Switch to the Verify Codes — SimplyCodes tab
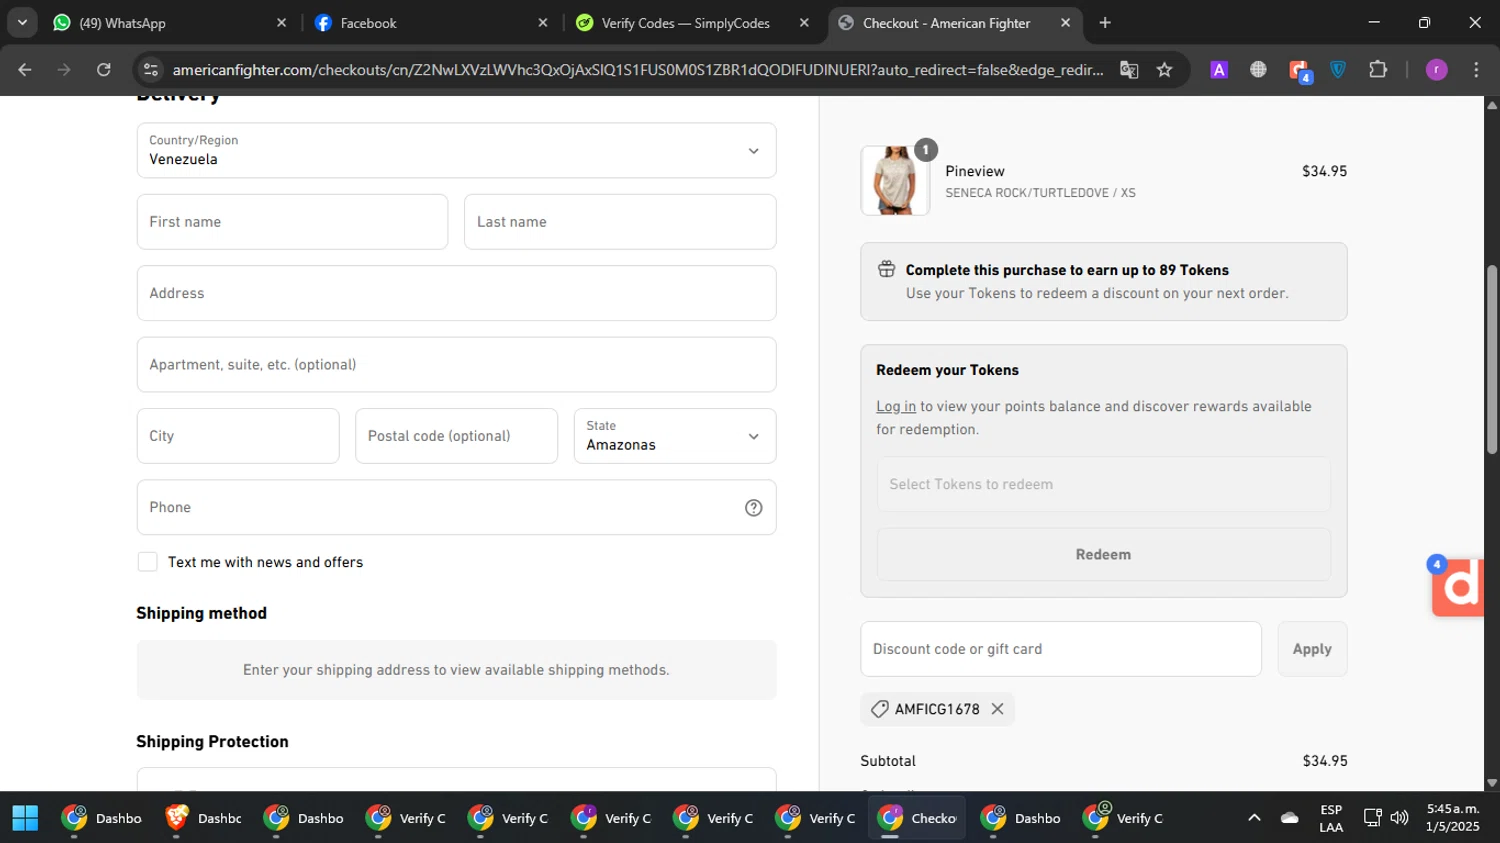 (692, 23)
